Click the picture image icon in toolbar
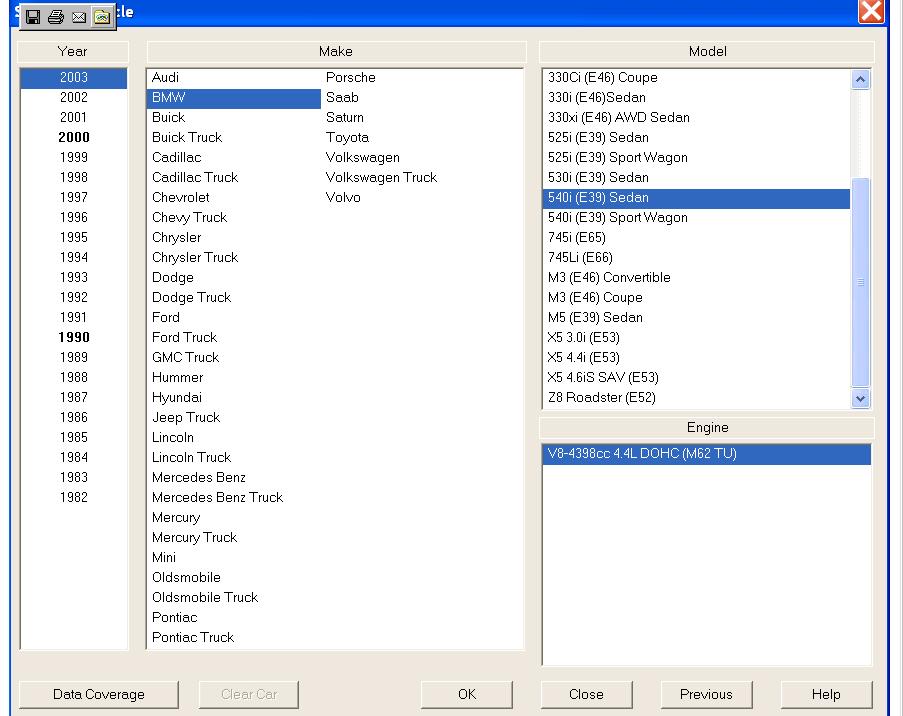This screenshot has height=716, width=903. coord(102,17)
